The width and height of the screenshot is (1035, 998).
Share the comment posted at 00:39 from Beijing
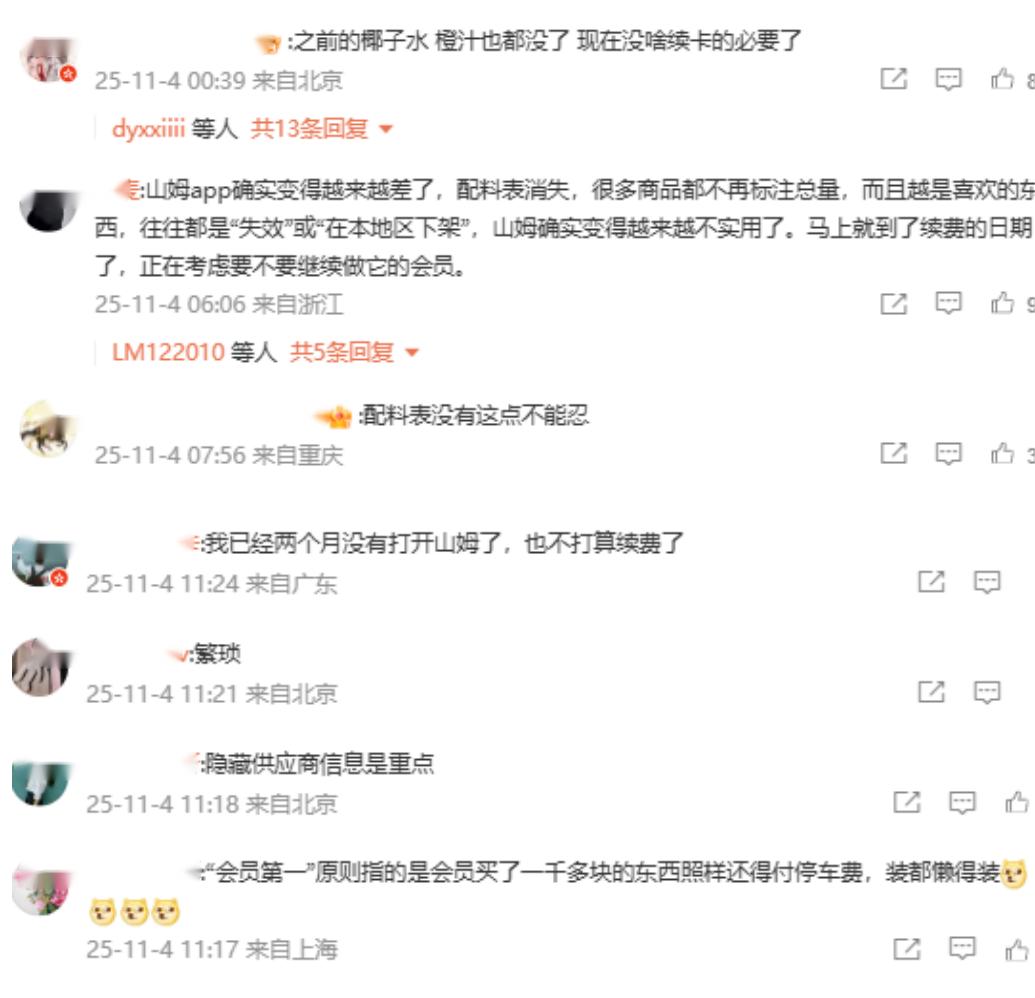(894, 79)
